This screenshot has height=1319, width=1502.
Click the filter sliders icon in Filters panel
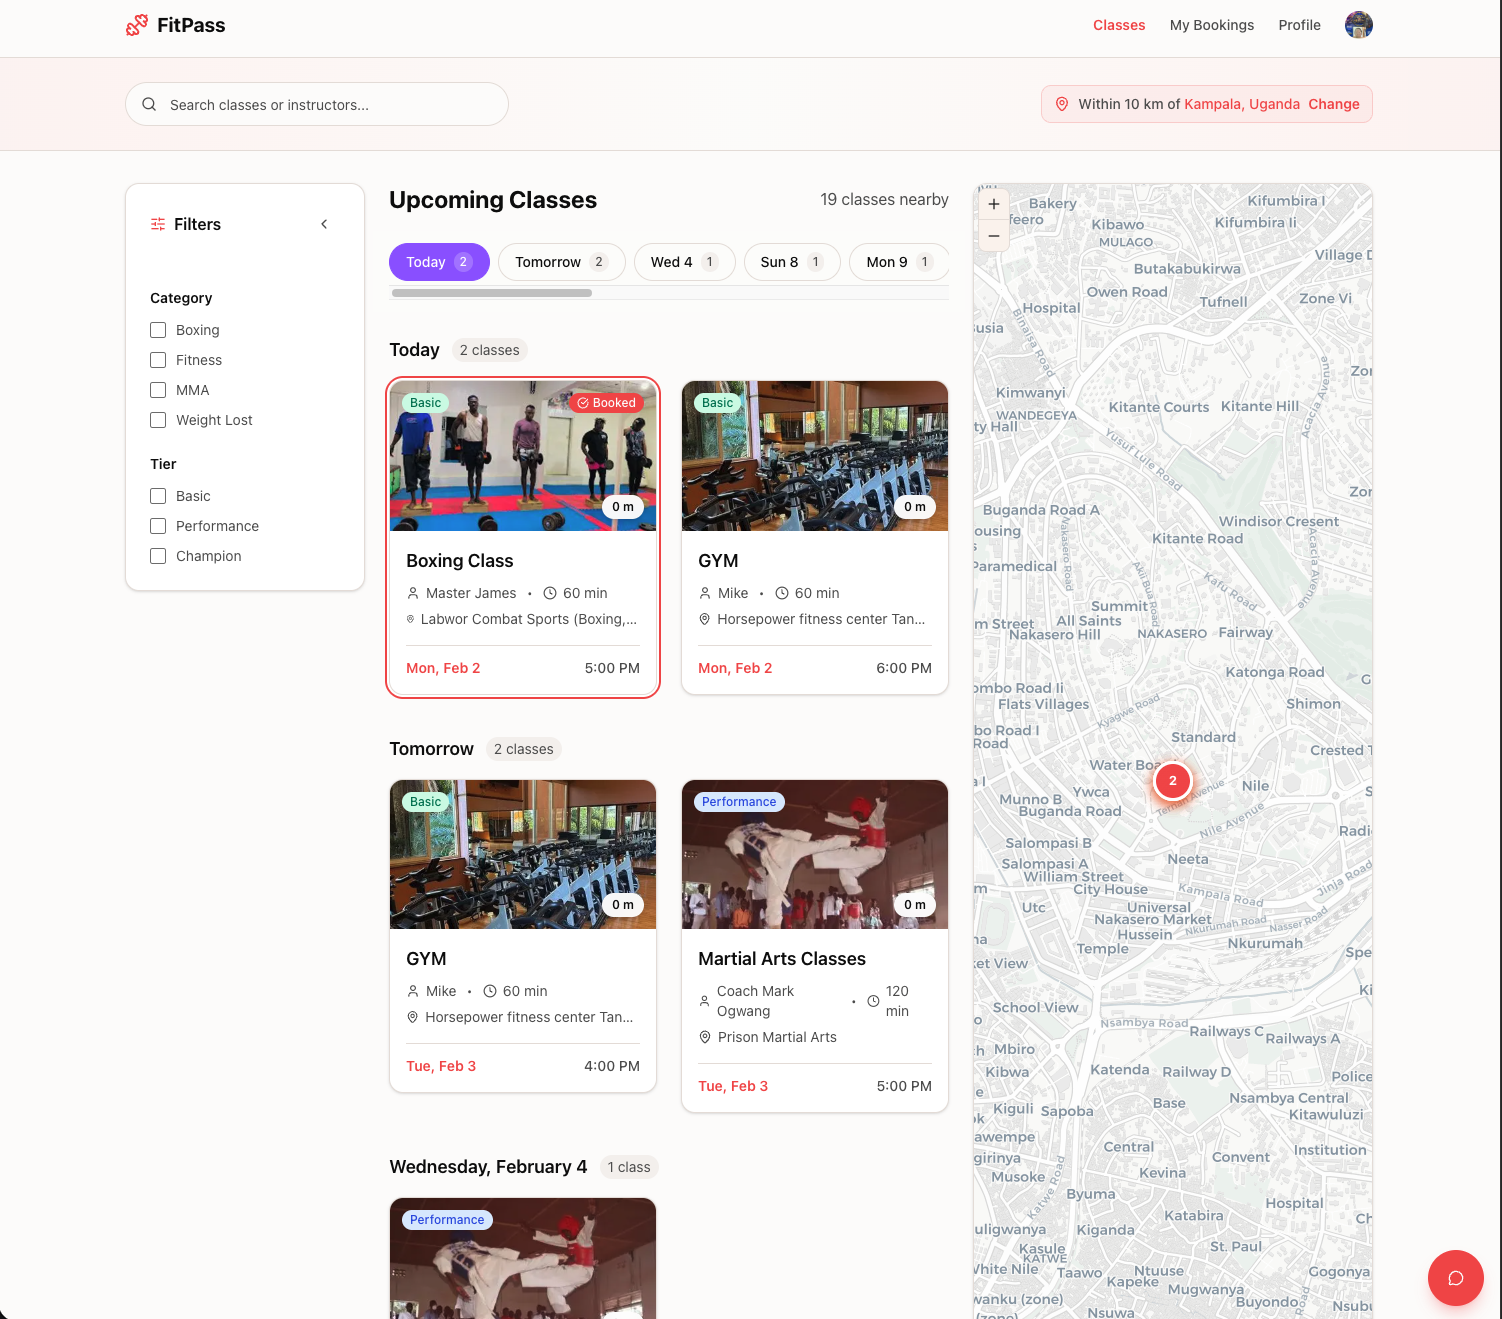pyautogui.click(x=157, y=224)
